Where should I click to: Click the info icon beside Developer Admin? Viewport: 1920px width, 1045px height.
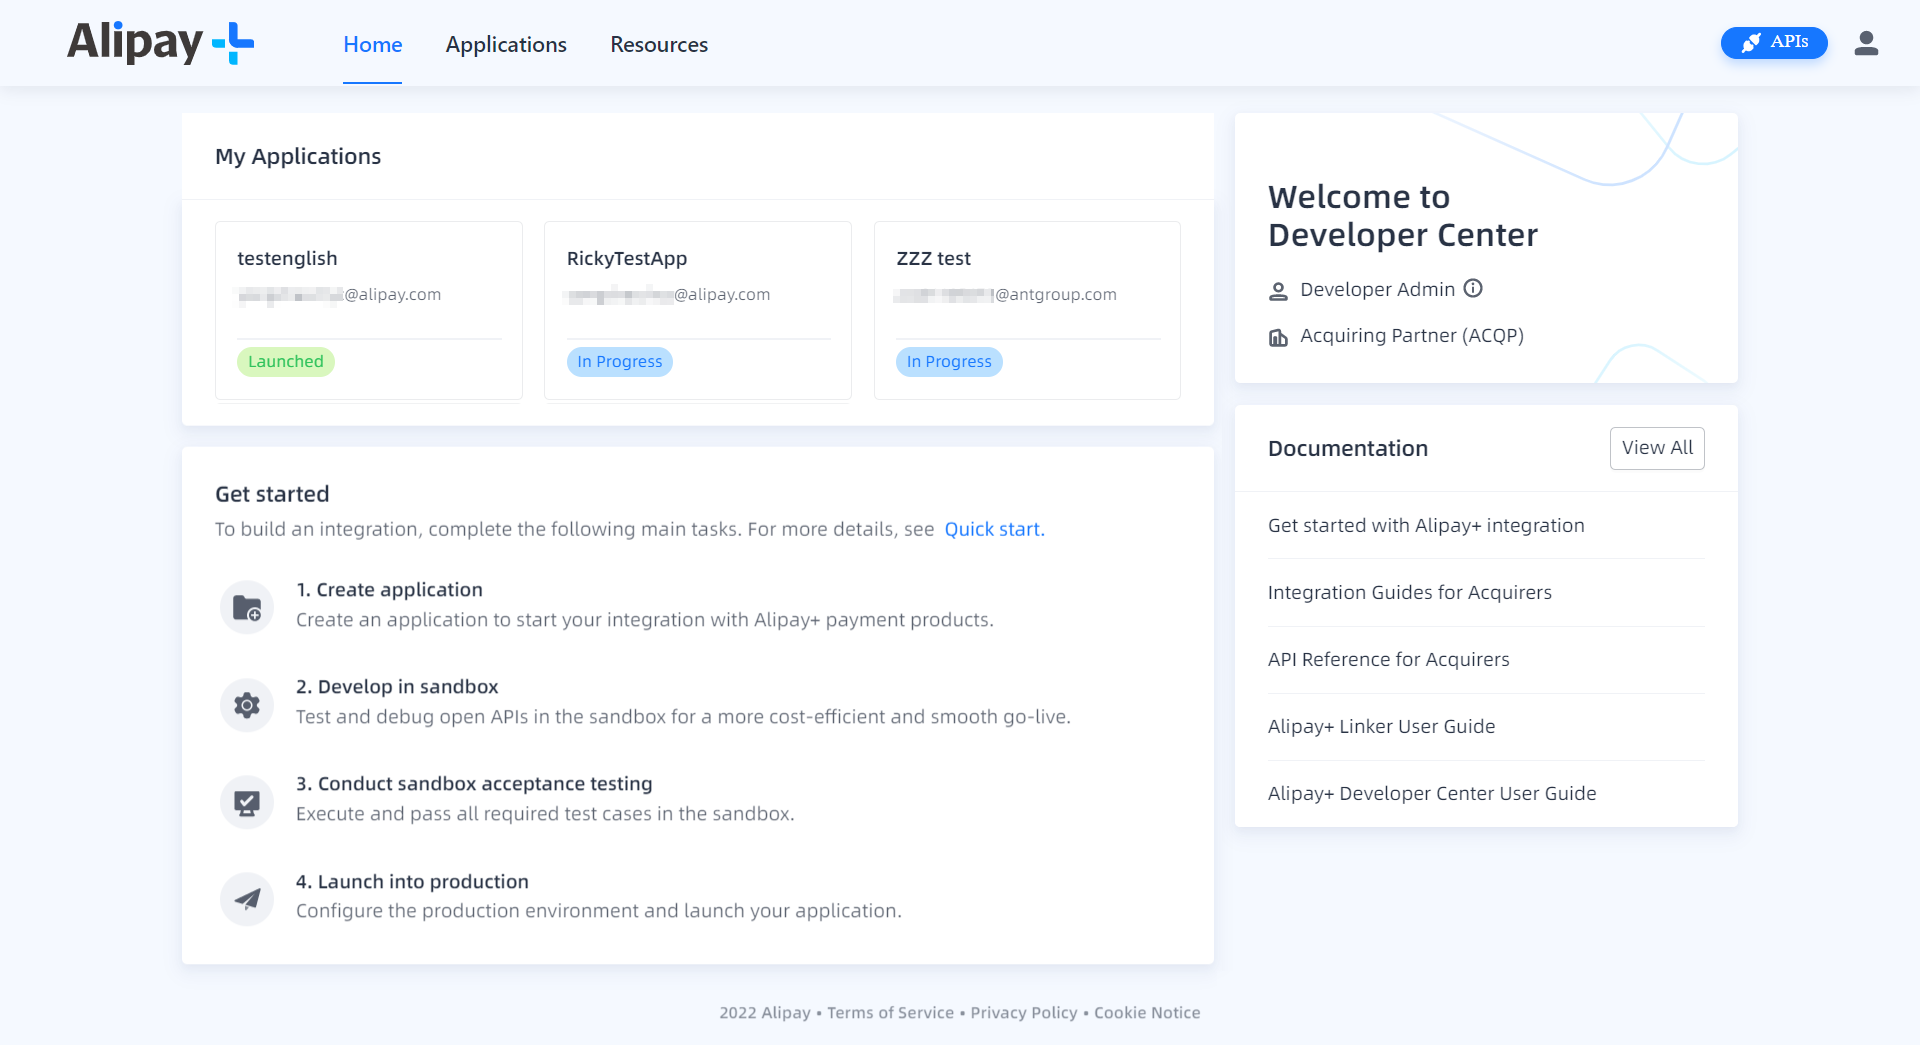[1473, 289]
